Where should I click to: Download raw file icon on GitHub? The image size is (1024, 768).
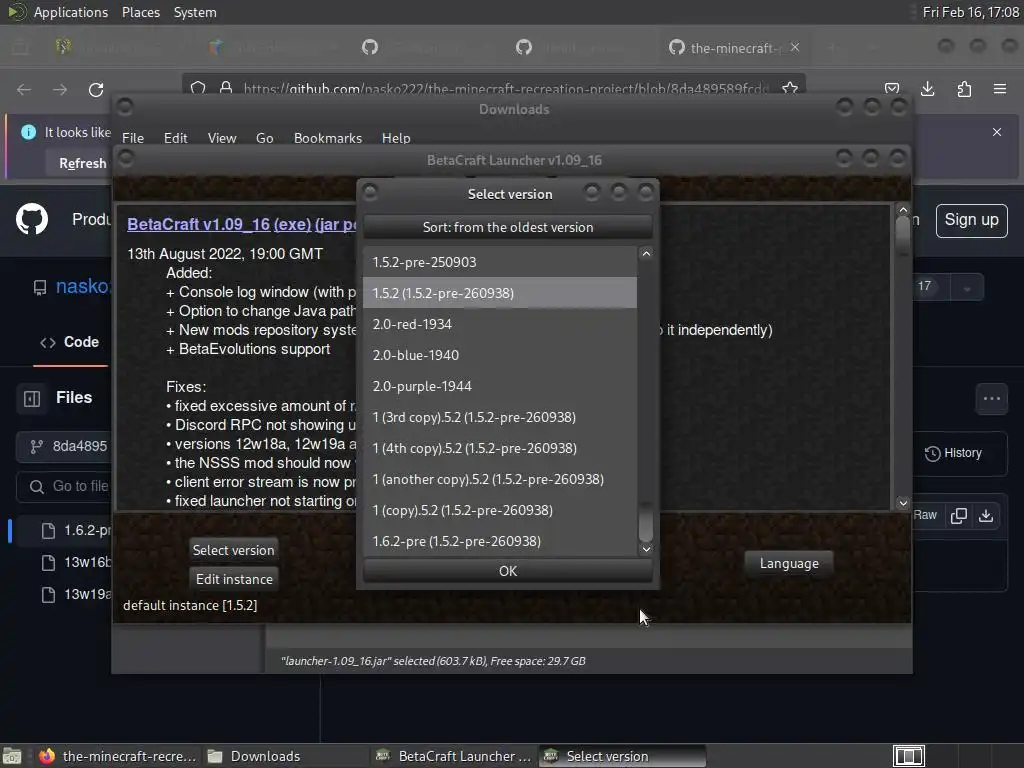click(x=986, y=515)
